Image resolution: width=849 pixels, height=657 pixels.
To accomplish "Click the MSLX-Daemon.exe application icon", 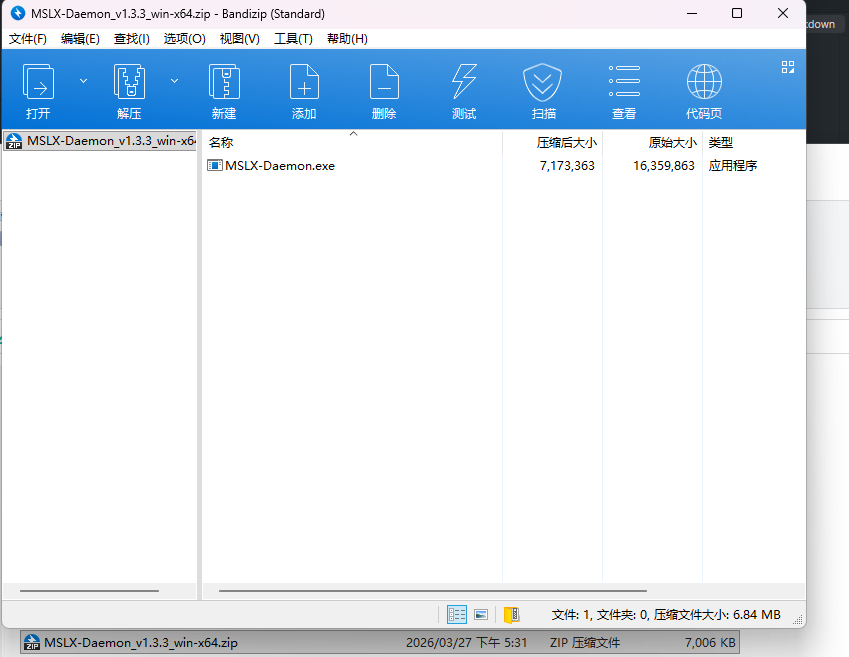I will click(x=214, y=166).
